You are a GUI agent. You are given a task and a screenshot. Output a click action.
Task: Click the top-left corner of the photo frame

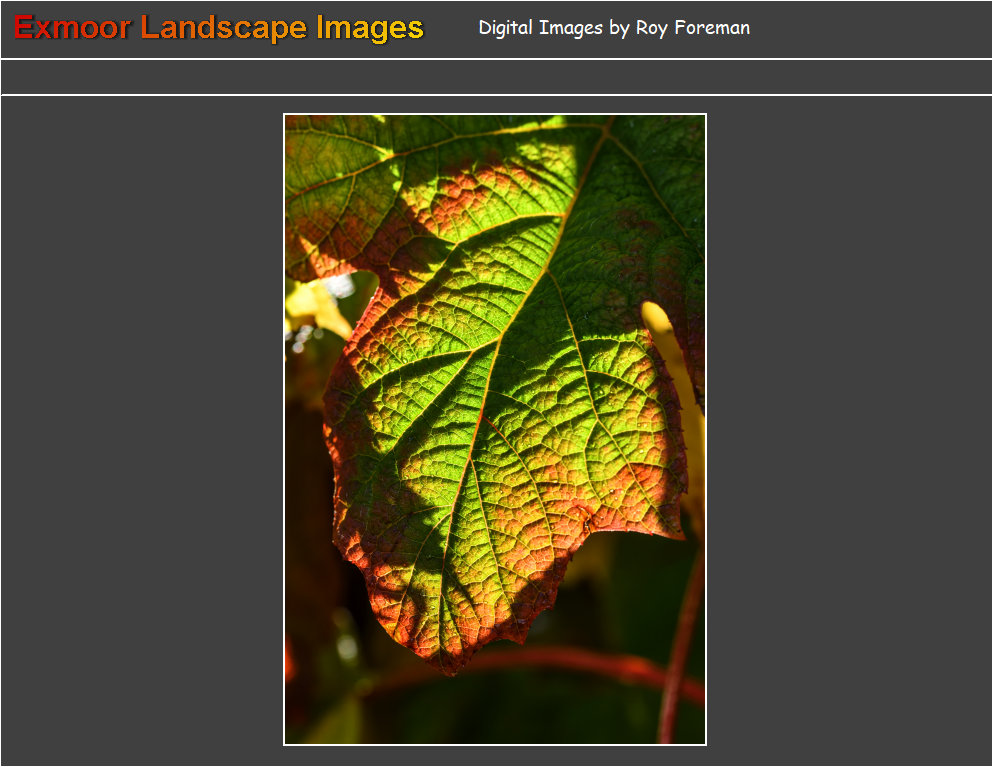(x=287, y=116)
